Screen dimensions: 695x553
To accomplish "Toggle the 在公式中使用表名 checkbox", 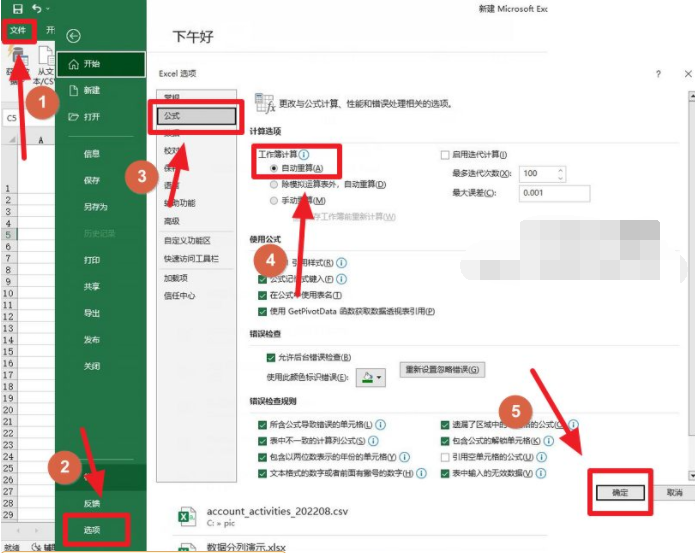I will [262, 296].
